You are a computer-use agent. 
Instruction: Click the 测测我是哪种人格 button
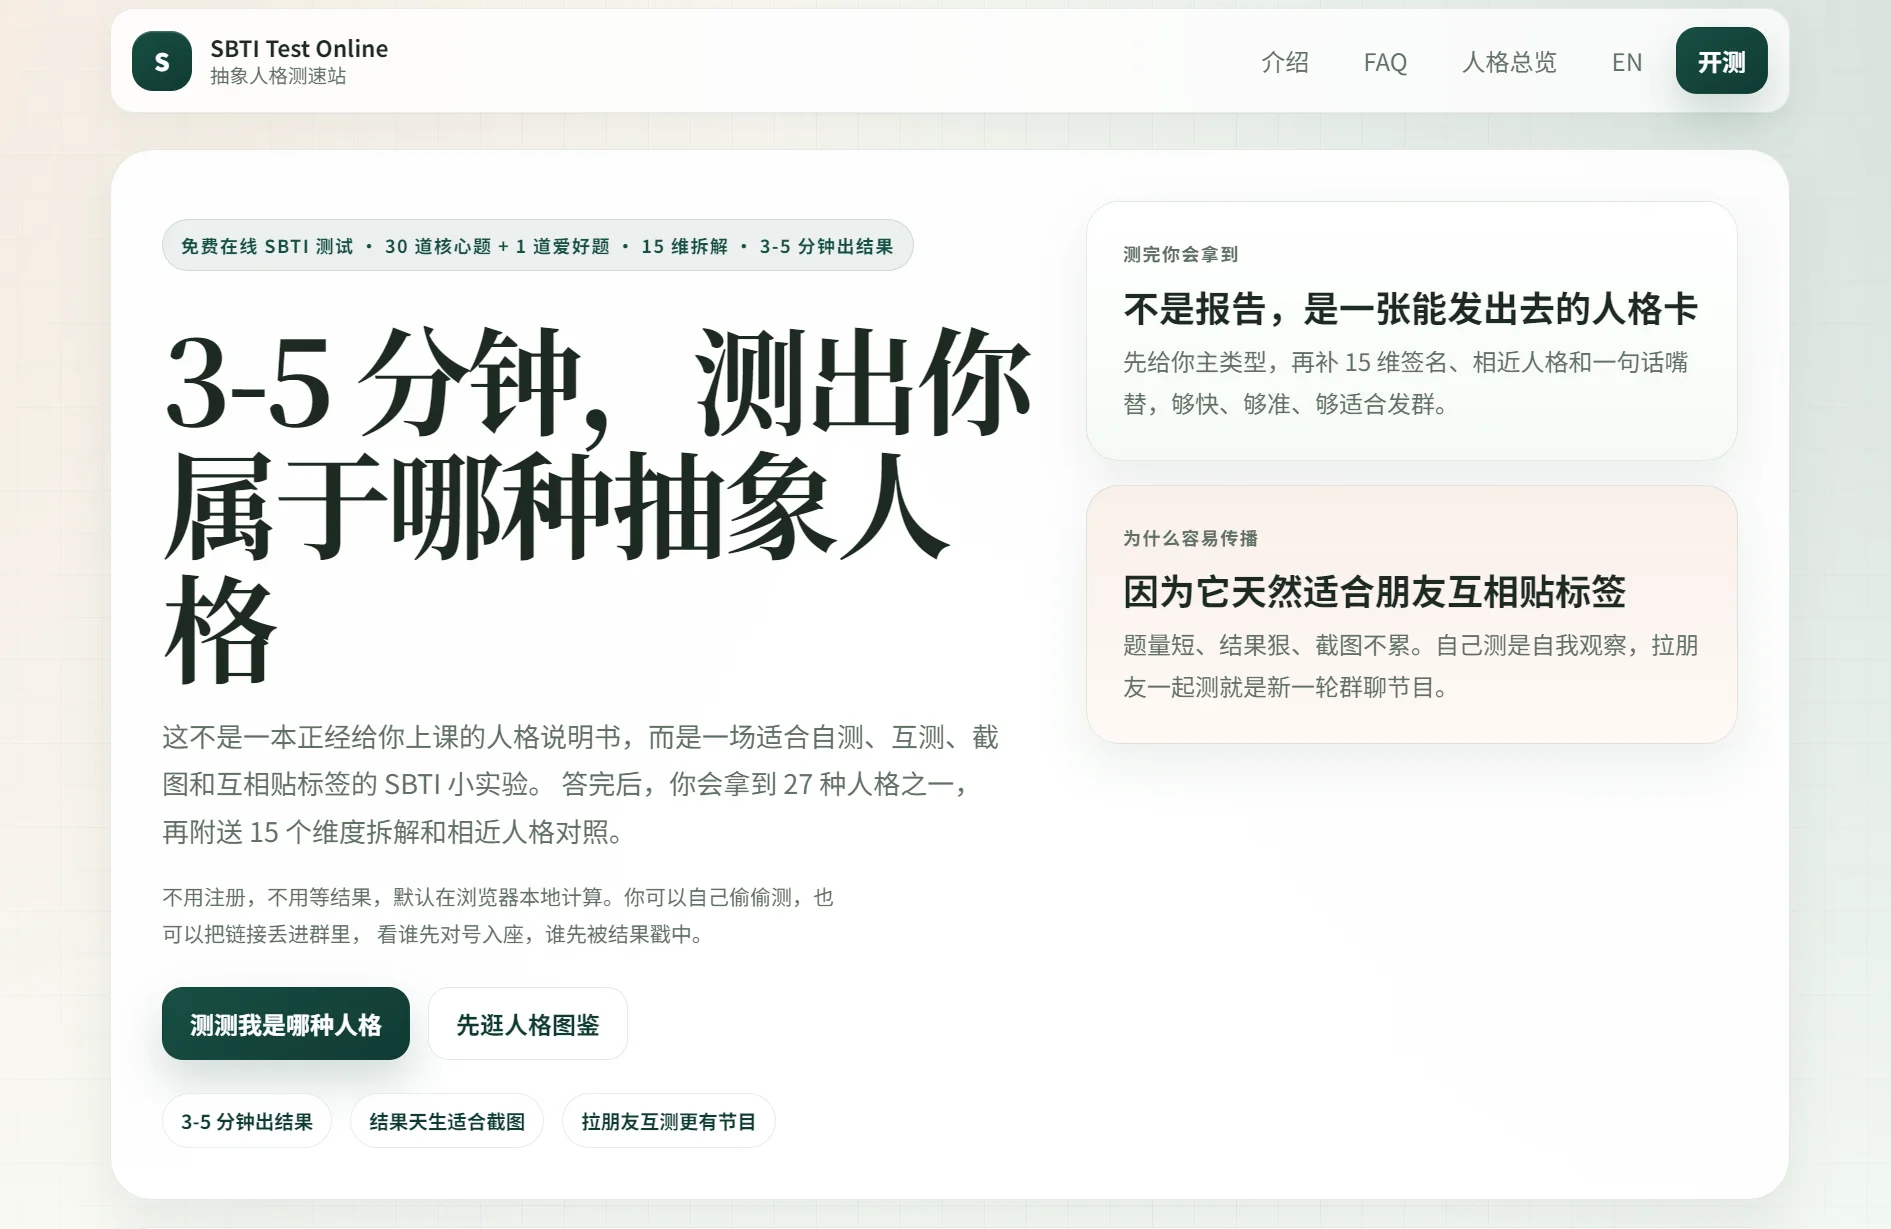coord(285,1023)
